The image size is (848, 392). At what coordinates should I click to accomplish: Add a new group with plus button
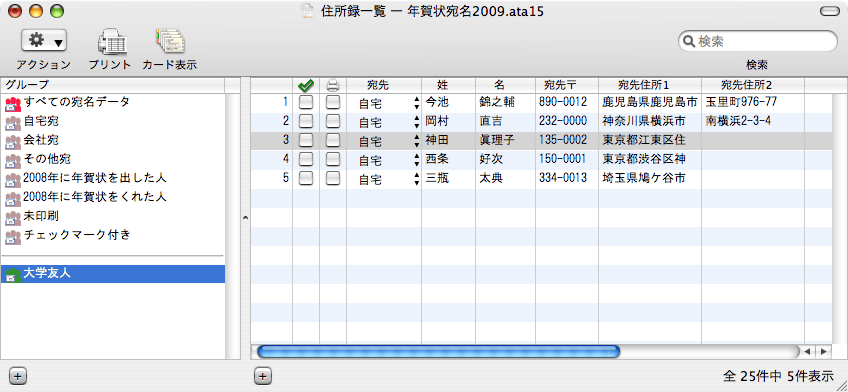(x=17, y=376)
